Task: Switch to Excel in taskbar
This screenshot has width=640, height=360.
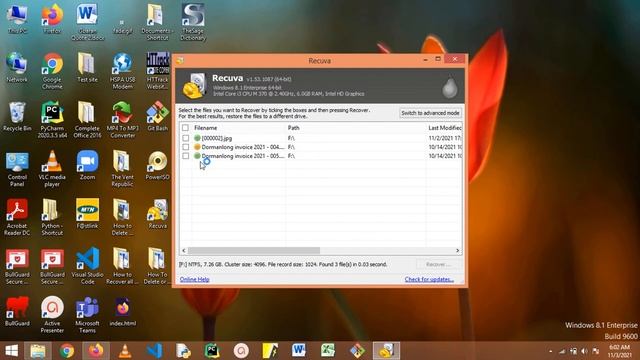Action: 328,351
